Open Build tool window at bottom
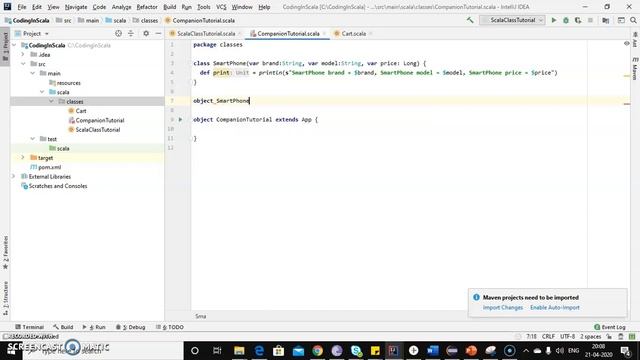This screenshot has height=360, width=640. click(63, 327)
